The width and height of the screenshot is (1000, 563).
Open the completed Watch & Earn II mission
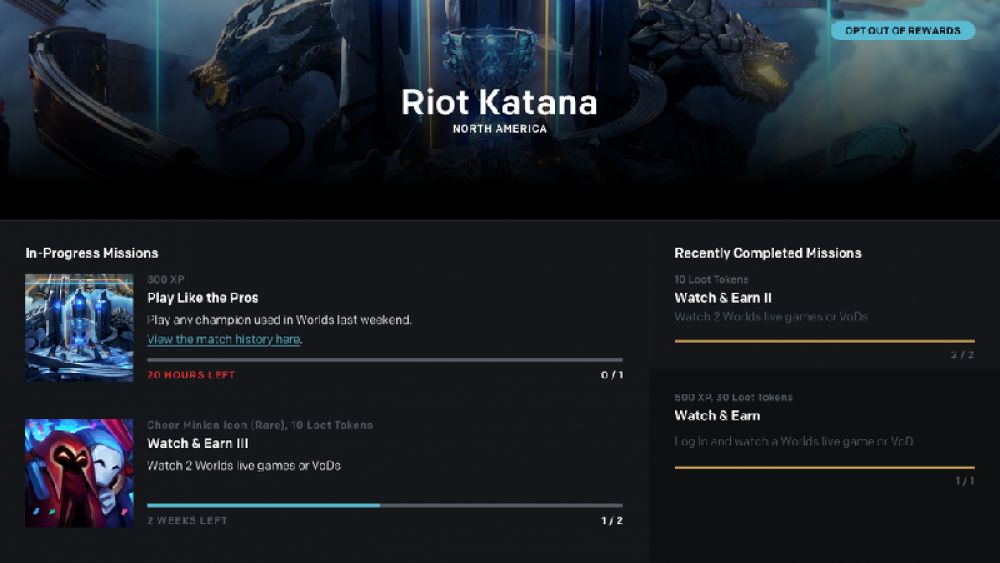(x=723, y=298)
